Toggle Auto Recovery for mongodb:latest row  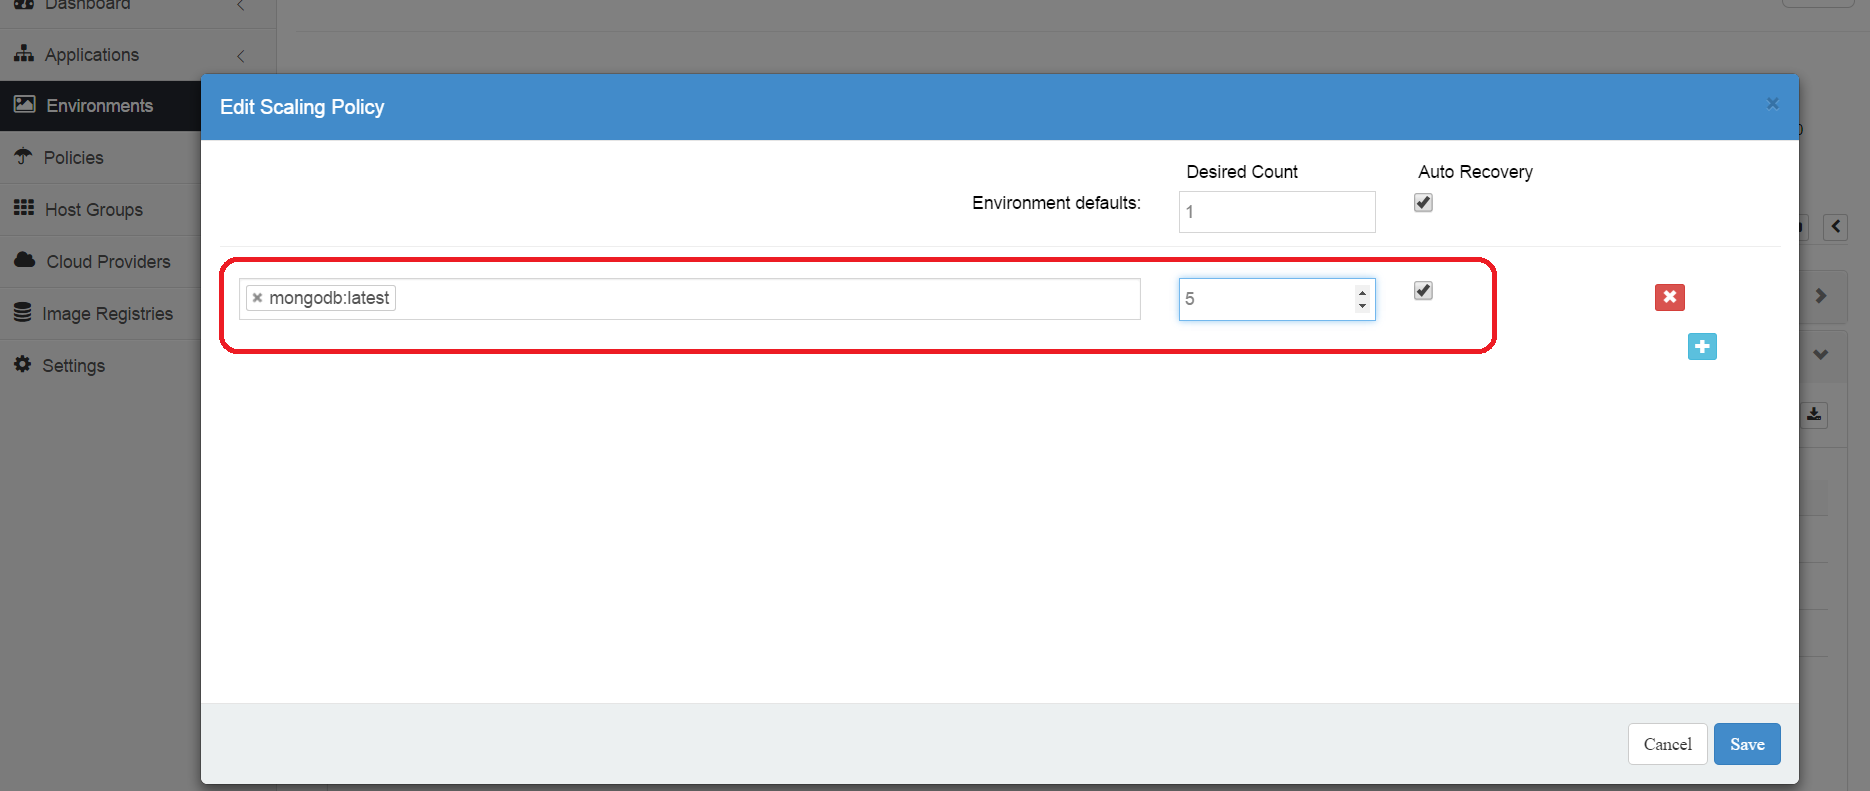(x=1423, y=290)
